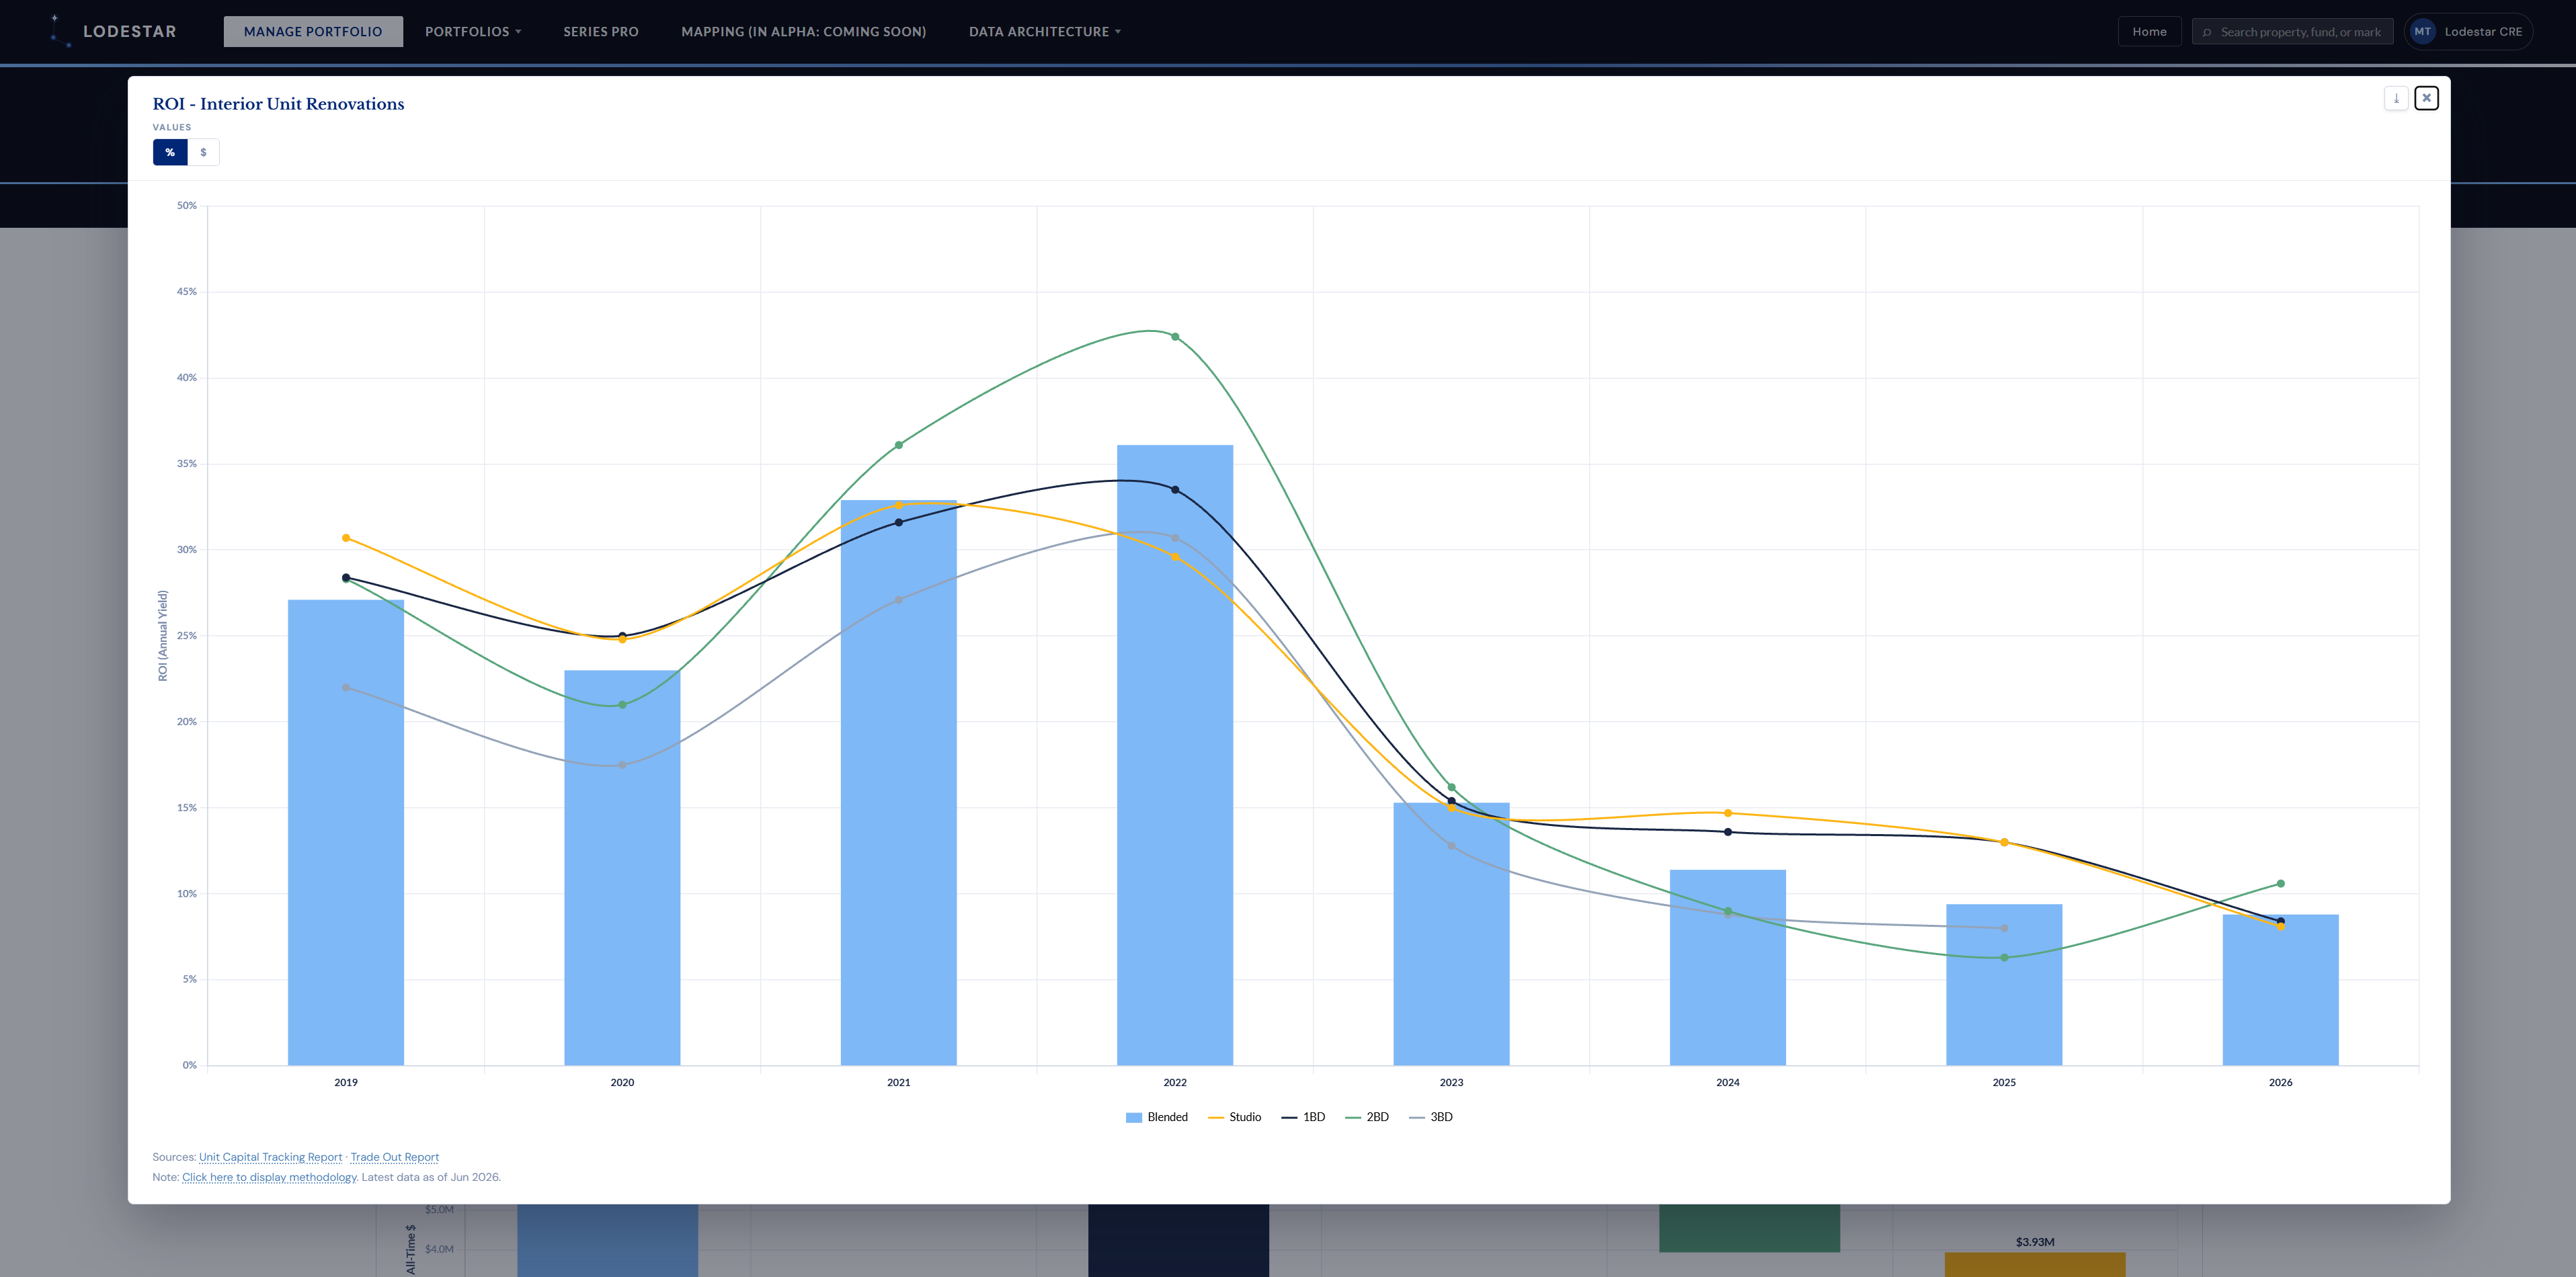Click the 2019 blended bar

[x=346, y=832]
